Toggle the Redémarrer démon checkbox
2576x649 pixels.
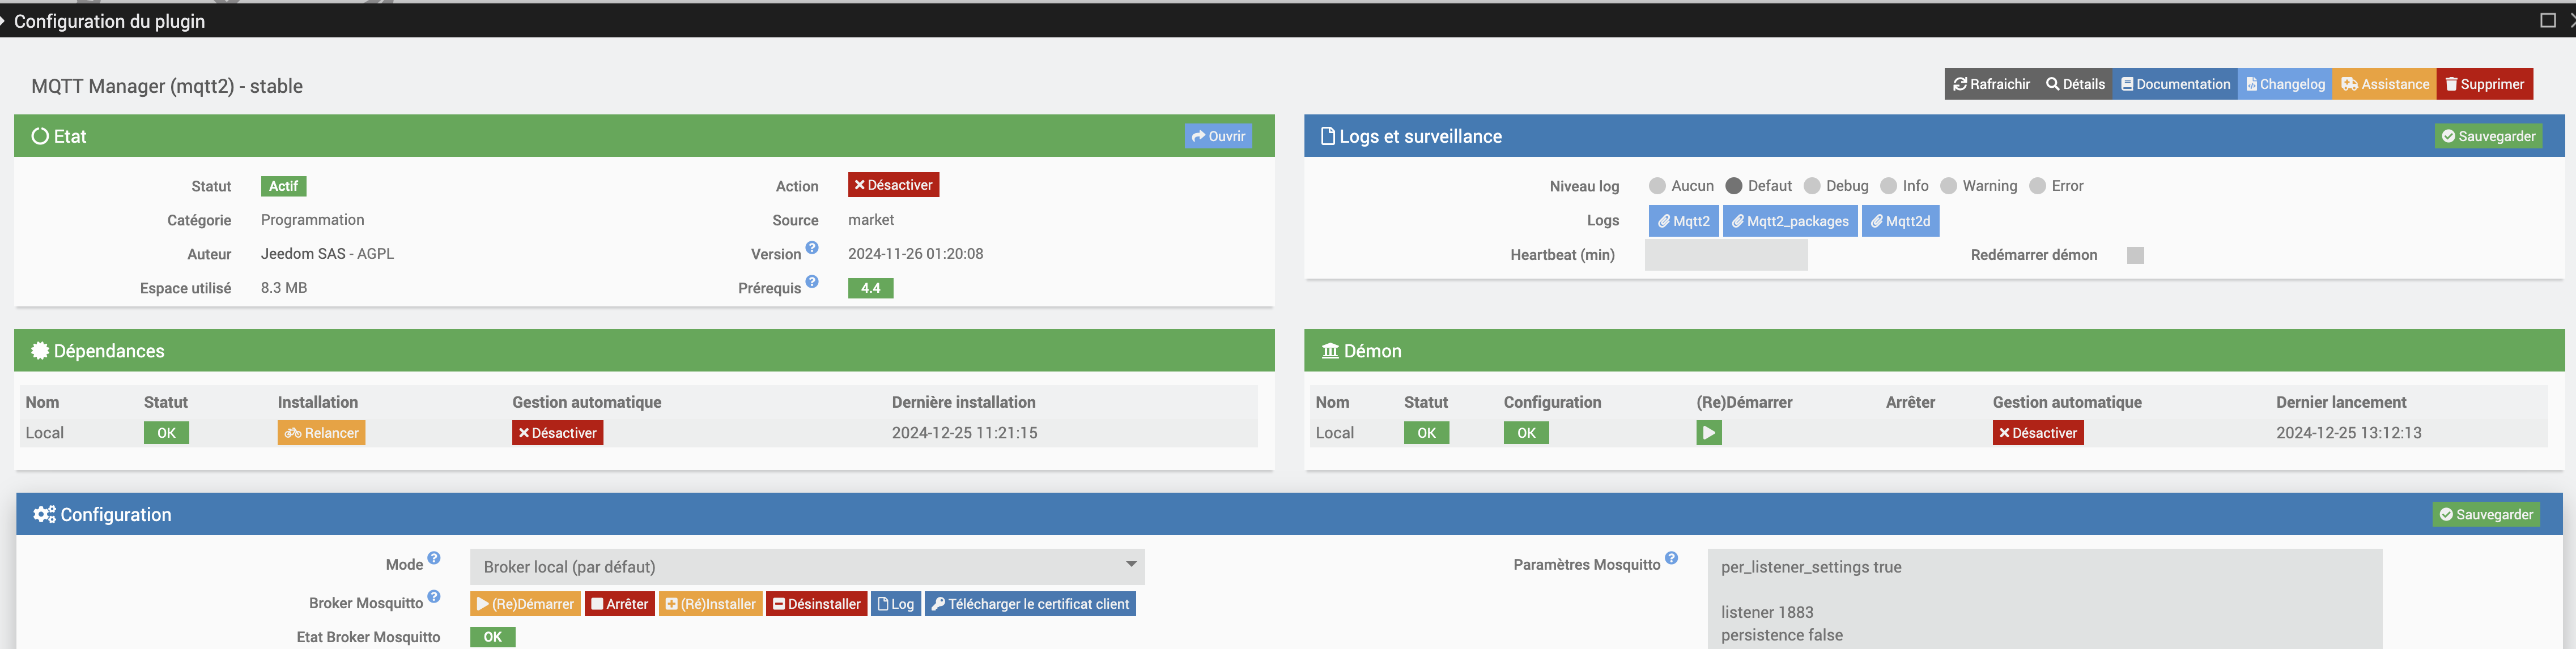coord(2135,255)
